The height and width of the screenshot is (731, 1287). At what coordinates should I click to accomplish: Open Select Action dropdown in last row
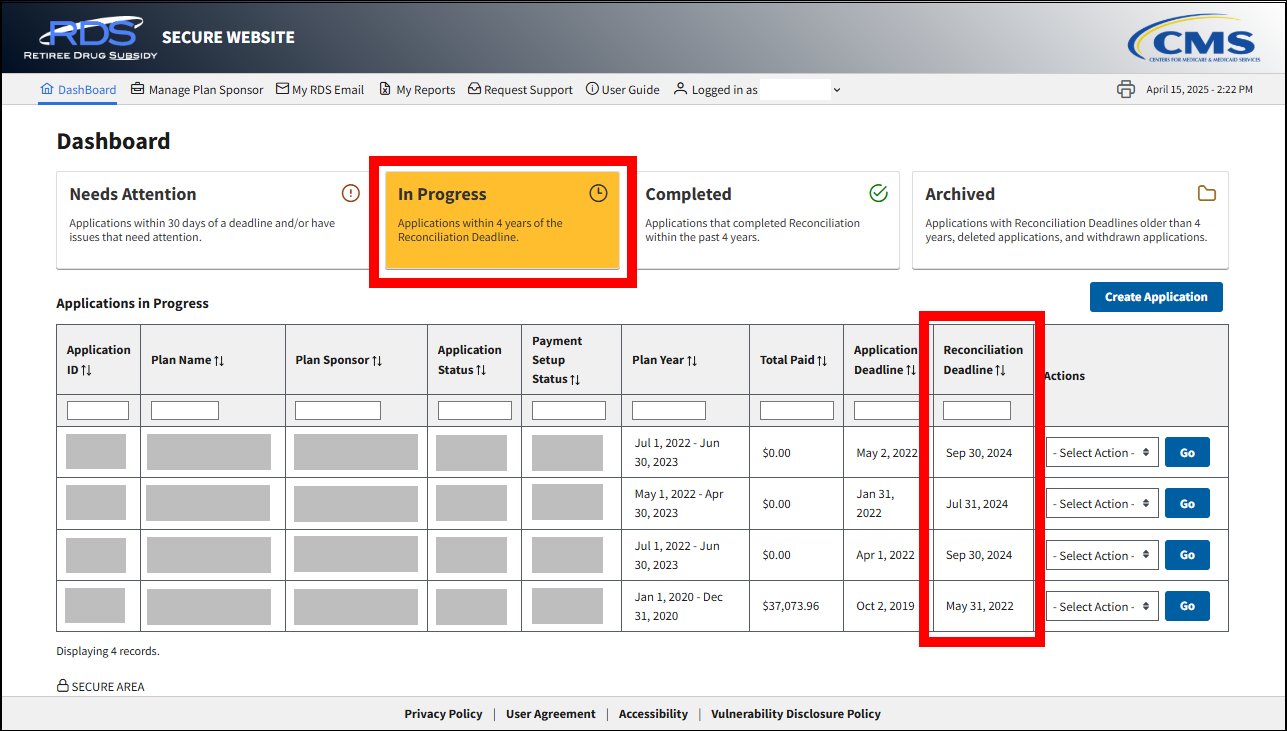(1102, 607)
